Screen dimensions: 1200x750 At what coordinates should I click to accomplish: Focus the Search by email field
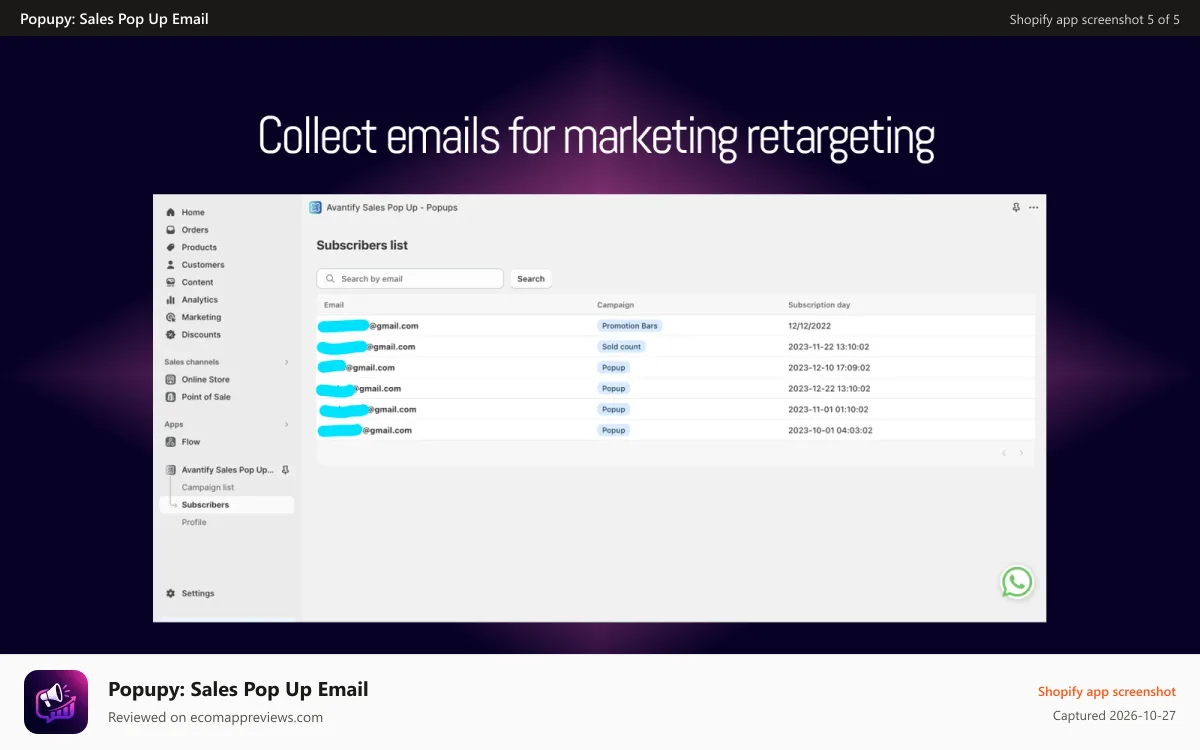410,279
